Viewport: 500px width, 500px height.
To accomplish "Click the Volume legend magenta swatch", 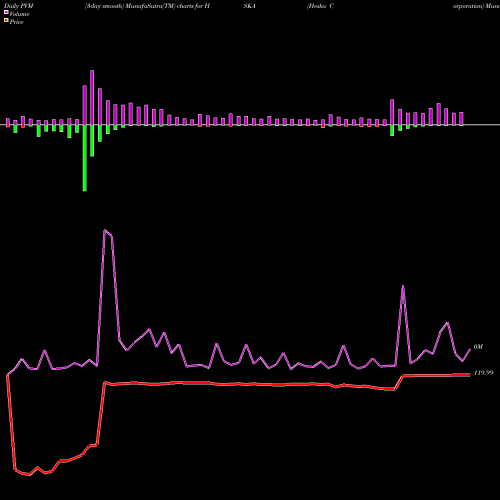I will point(6,12).
